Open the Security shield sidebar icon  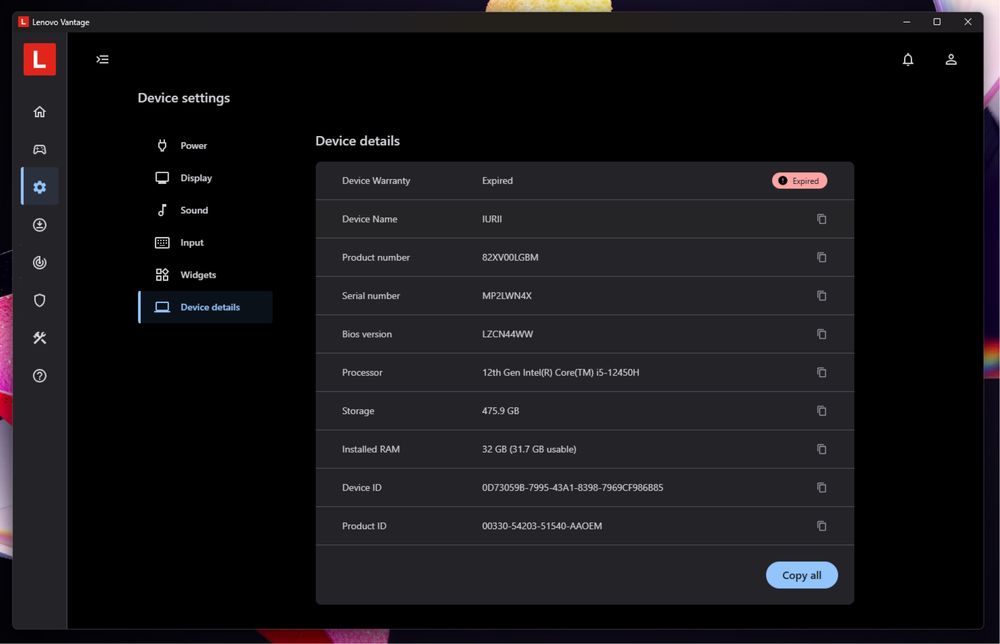coord(40,300)
